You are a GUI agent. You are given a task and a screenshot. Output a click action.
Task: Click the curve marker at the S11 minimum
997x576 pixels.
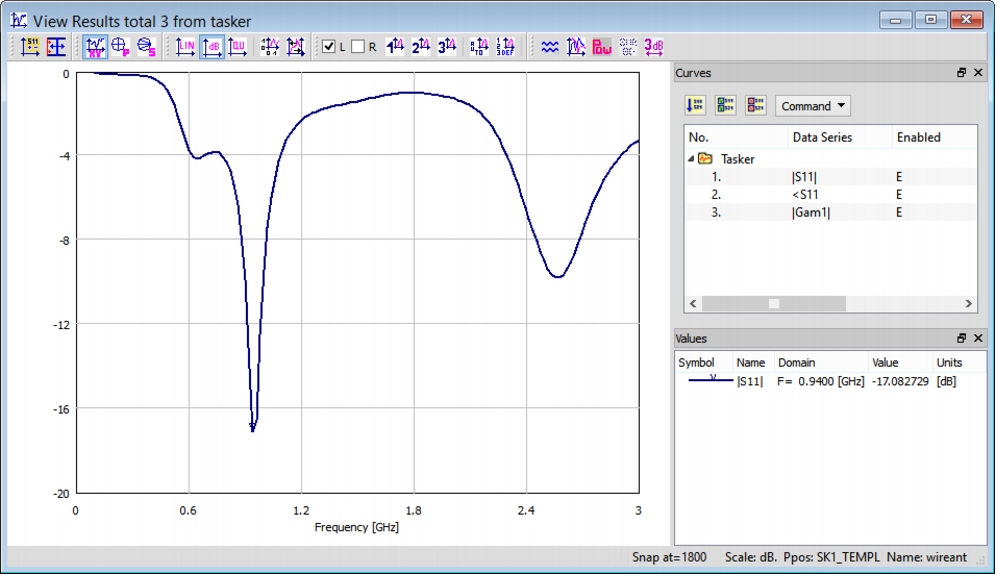point(252,427)
